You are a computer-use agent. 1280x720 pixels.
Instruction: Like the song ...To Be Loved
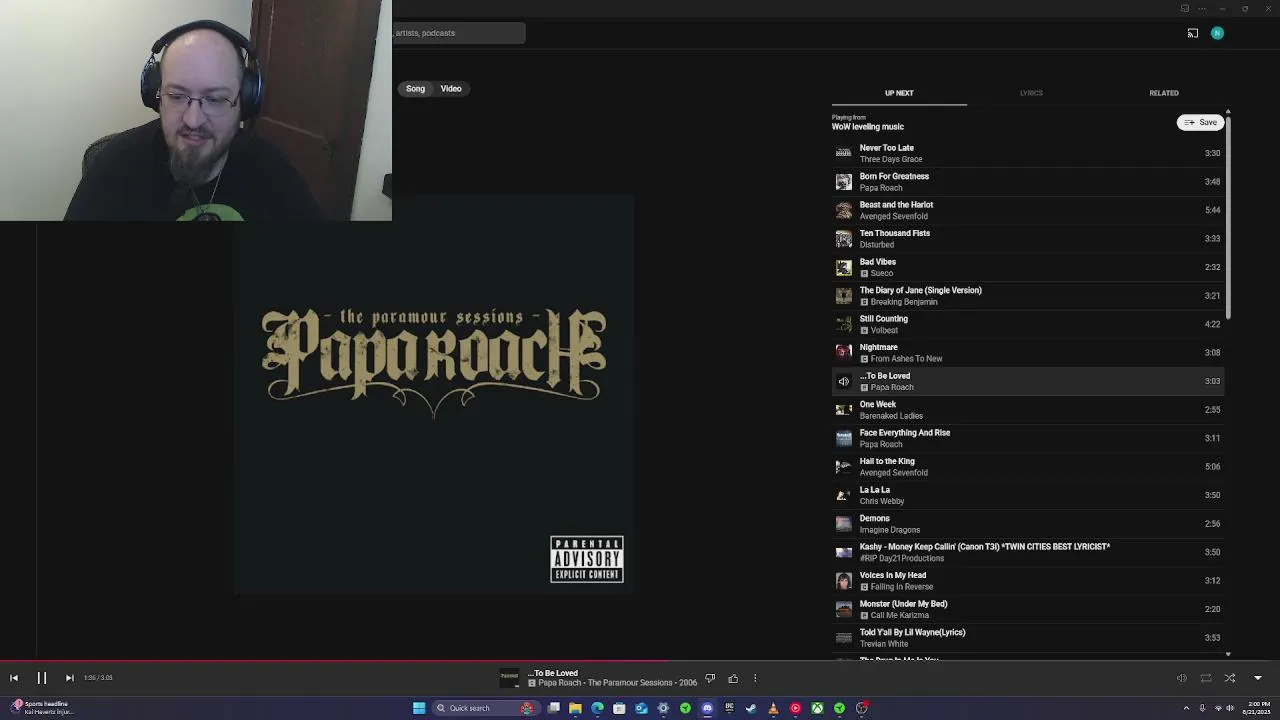coord(733,679)
